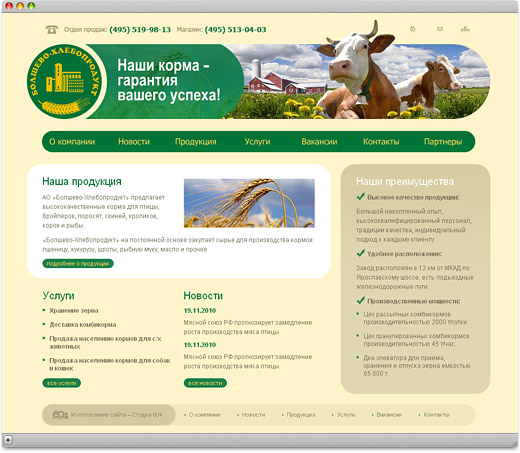Image resolution: width=520 pixels, height=453 pixels.
Task: Go to the Контакты menu section
Action: tap(381, 142)
